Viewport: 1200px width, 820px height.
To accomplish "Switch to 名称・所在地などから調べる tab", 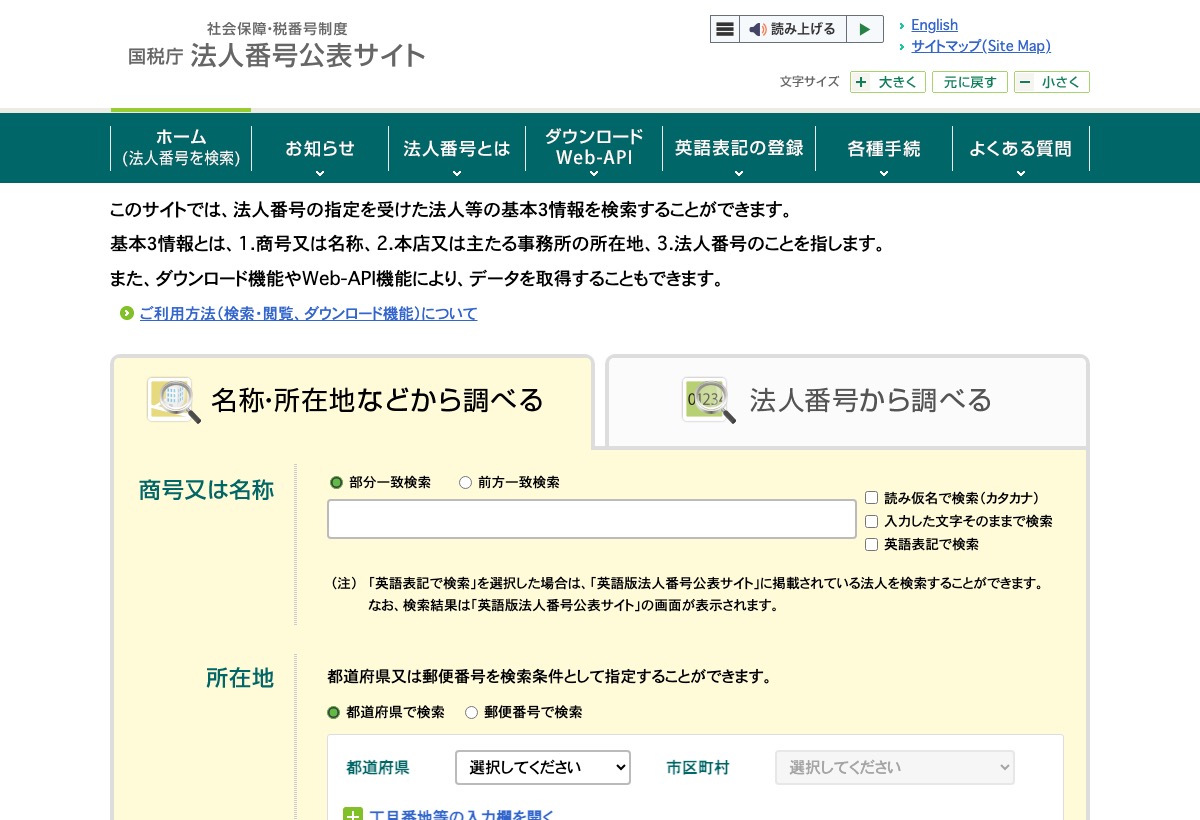I will click(x=352, y=401).
